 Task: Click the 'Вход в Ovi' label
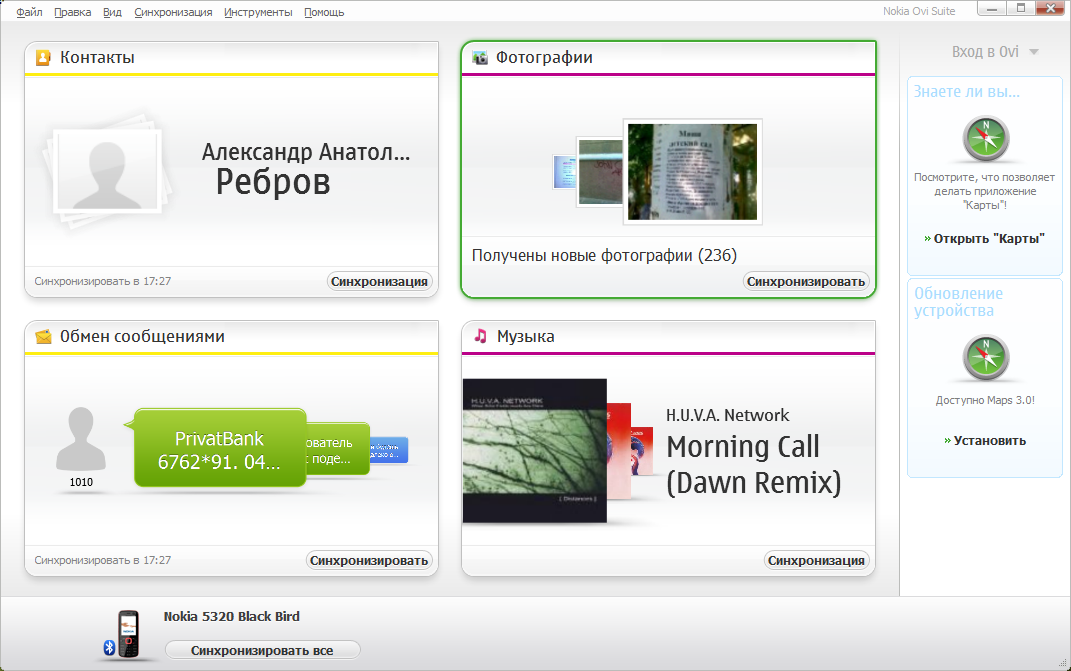985,52
